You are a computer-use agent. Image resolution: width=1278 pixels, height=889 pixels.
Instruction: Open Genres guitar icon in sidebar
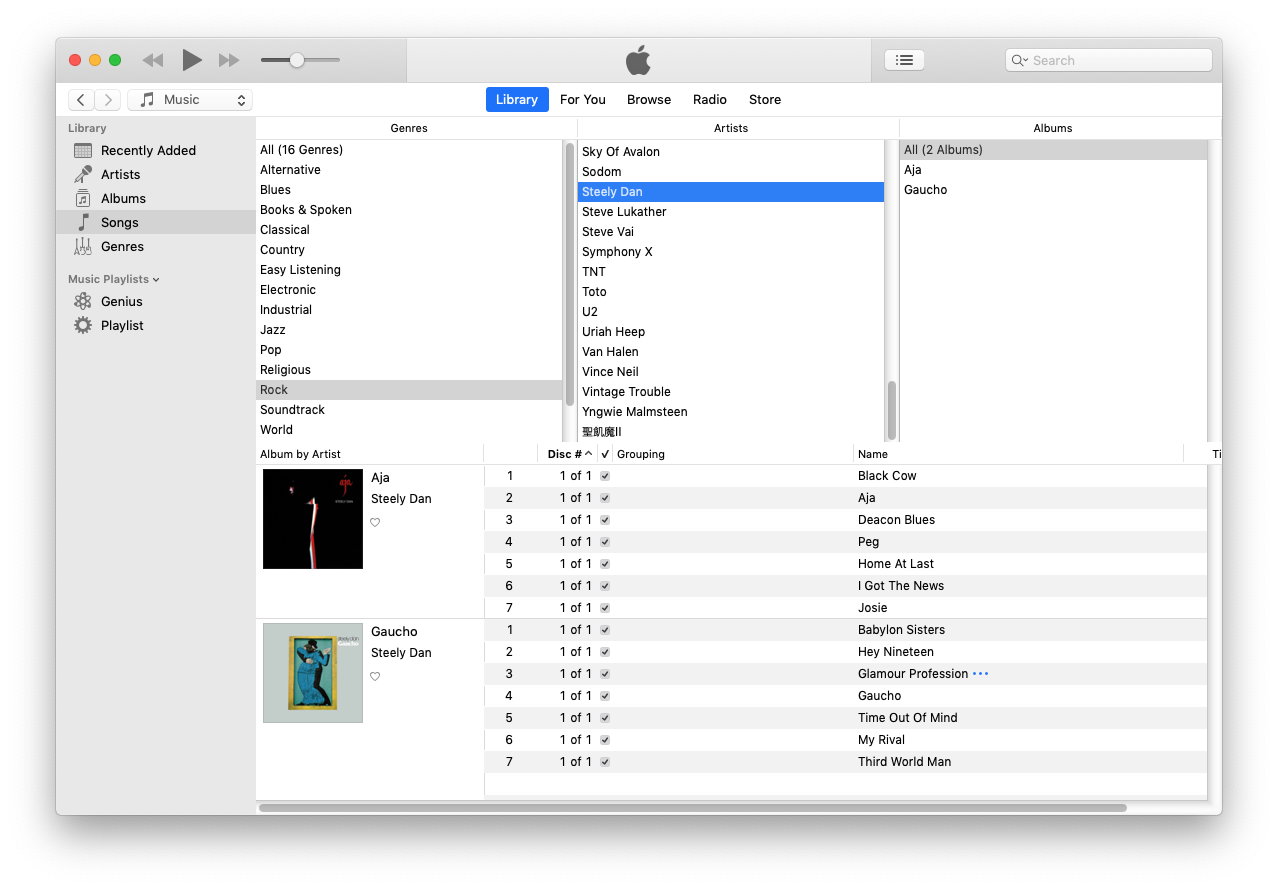[x=83, y=246]
